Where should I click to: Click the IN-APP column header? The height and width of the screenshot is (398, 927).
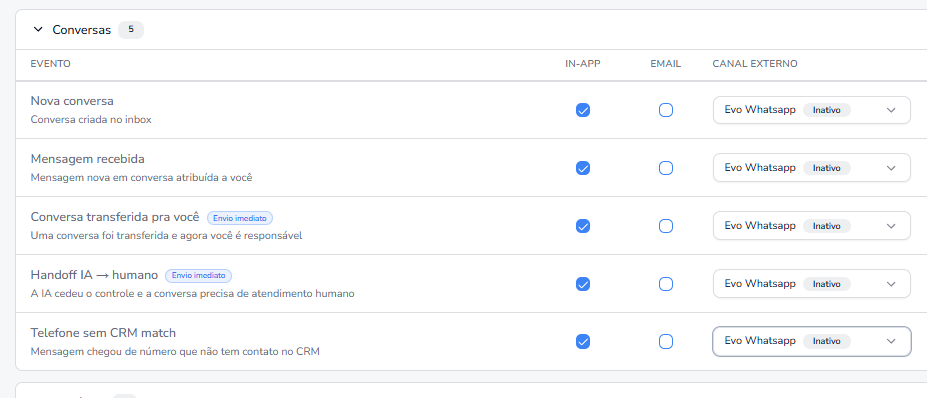click(583, 64)
